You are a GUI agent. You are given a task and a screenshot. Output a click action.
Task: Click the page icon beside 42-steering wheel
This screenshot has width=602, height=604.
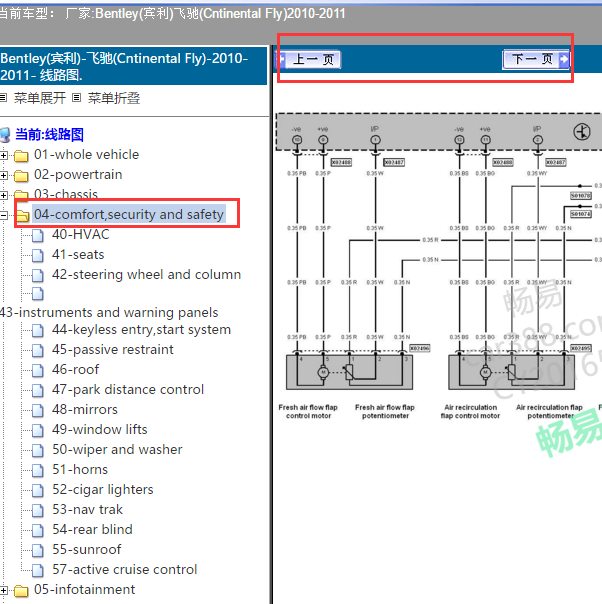[37, 275]
